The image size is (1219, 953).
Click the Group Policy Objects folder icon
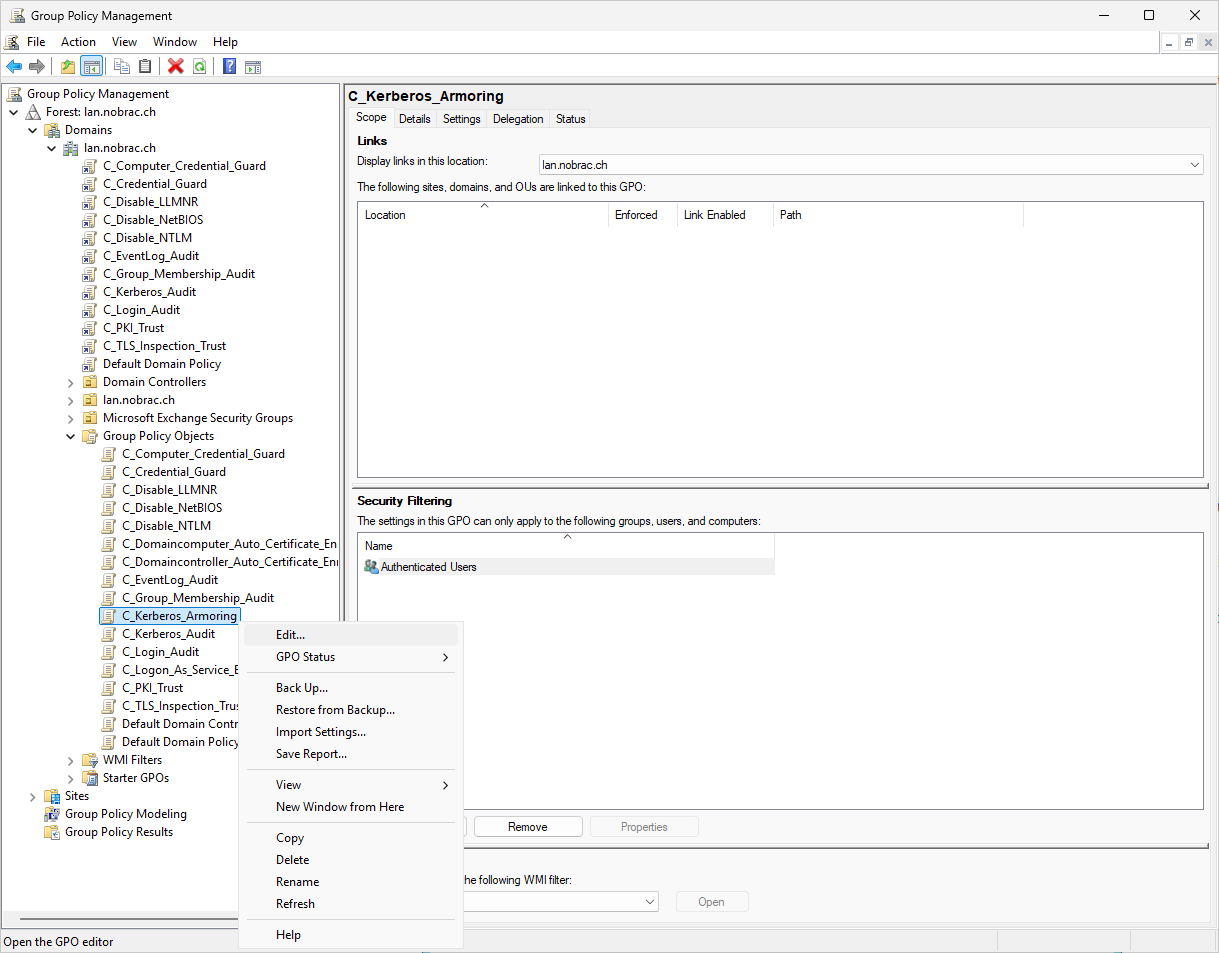pyautogui.click(x=91, y=436)
